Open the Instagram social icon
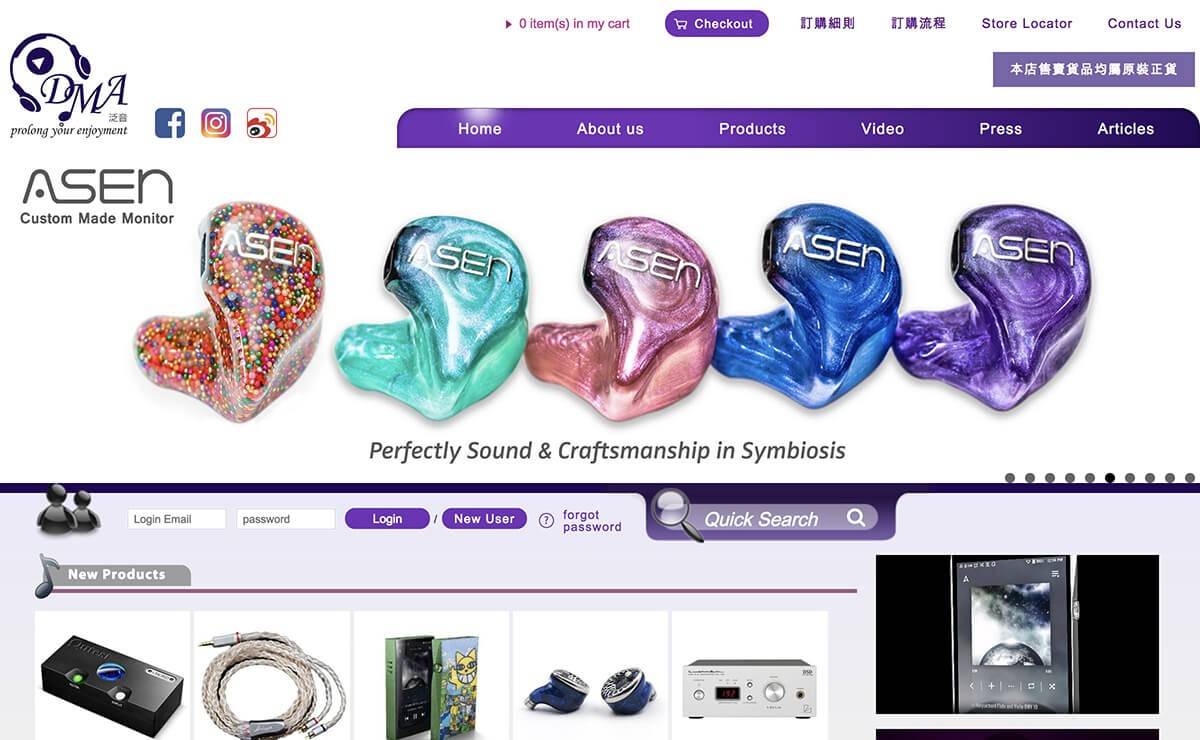 pos(216,123)
